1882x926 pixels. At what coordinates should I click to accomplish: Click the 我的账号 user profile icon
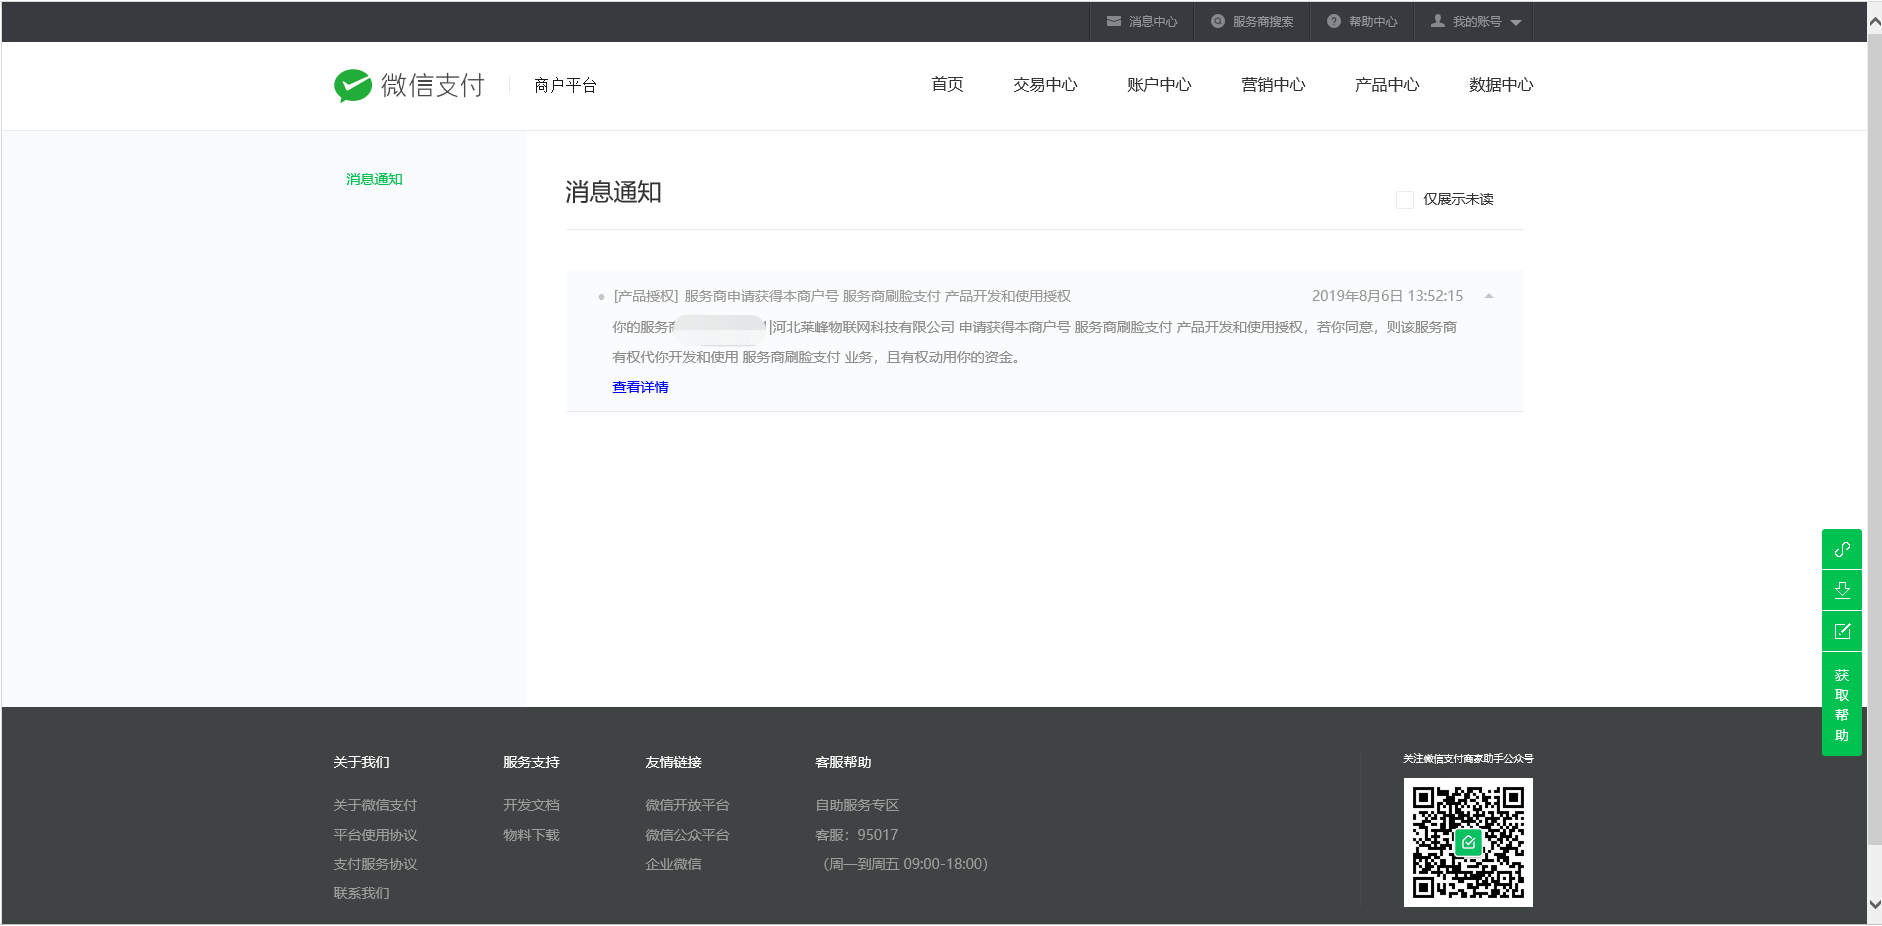point(1437,21)
